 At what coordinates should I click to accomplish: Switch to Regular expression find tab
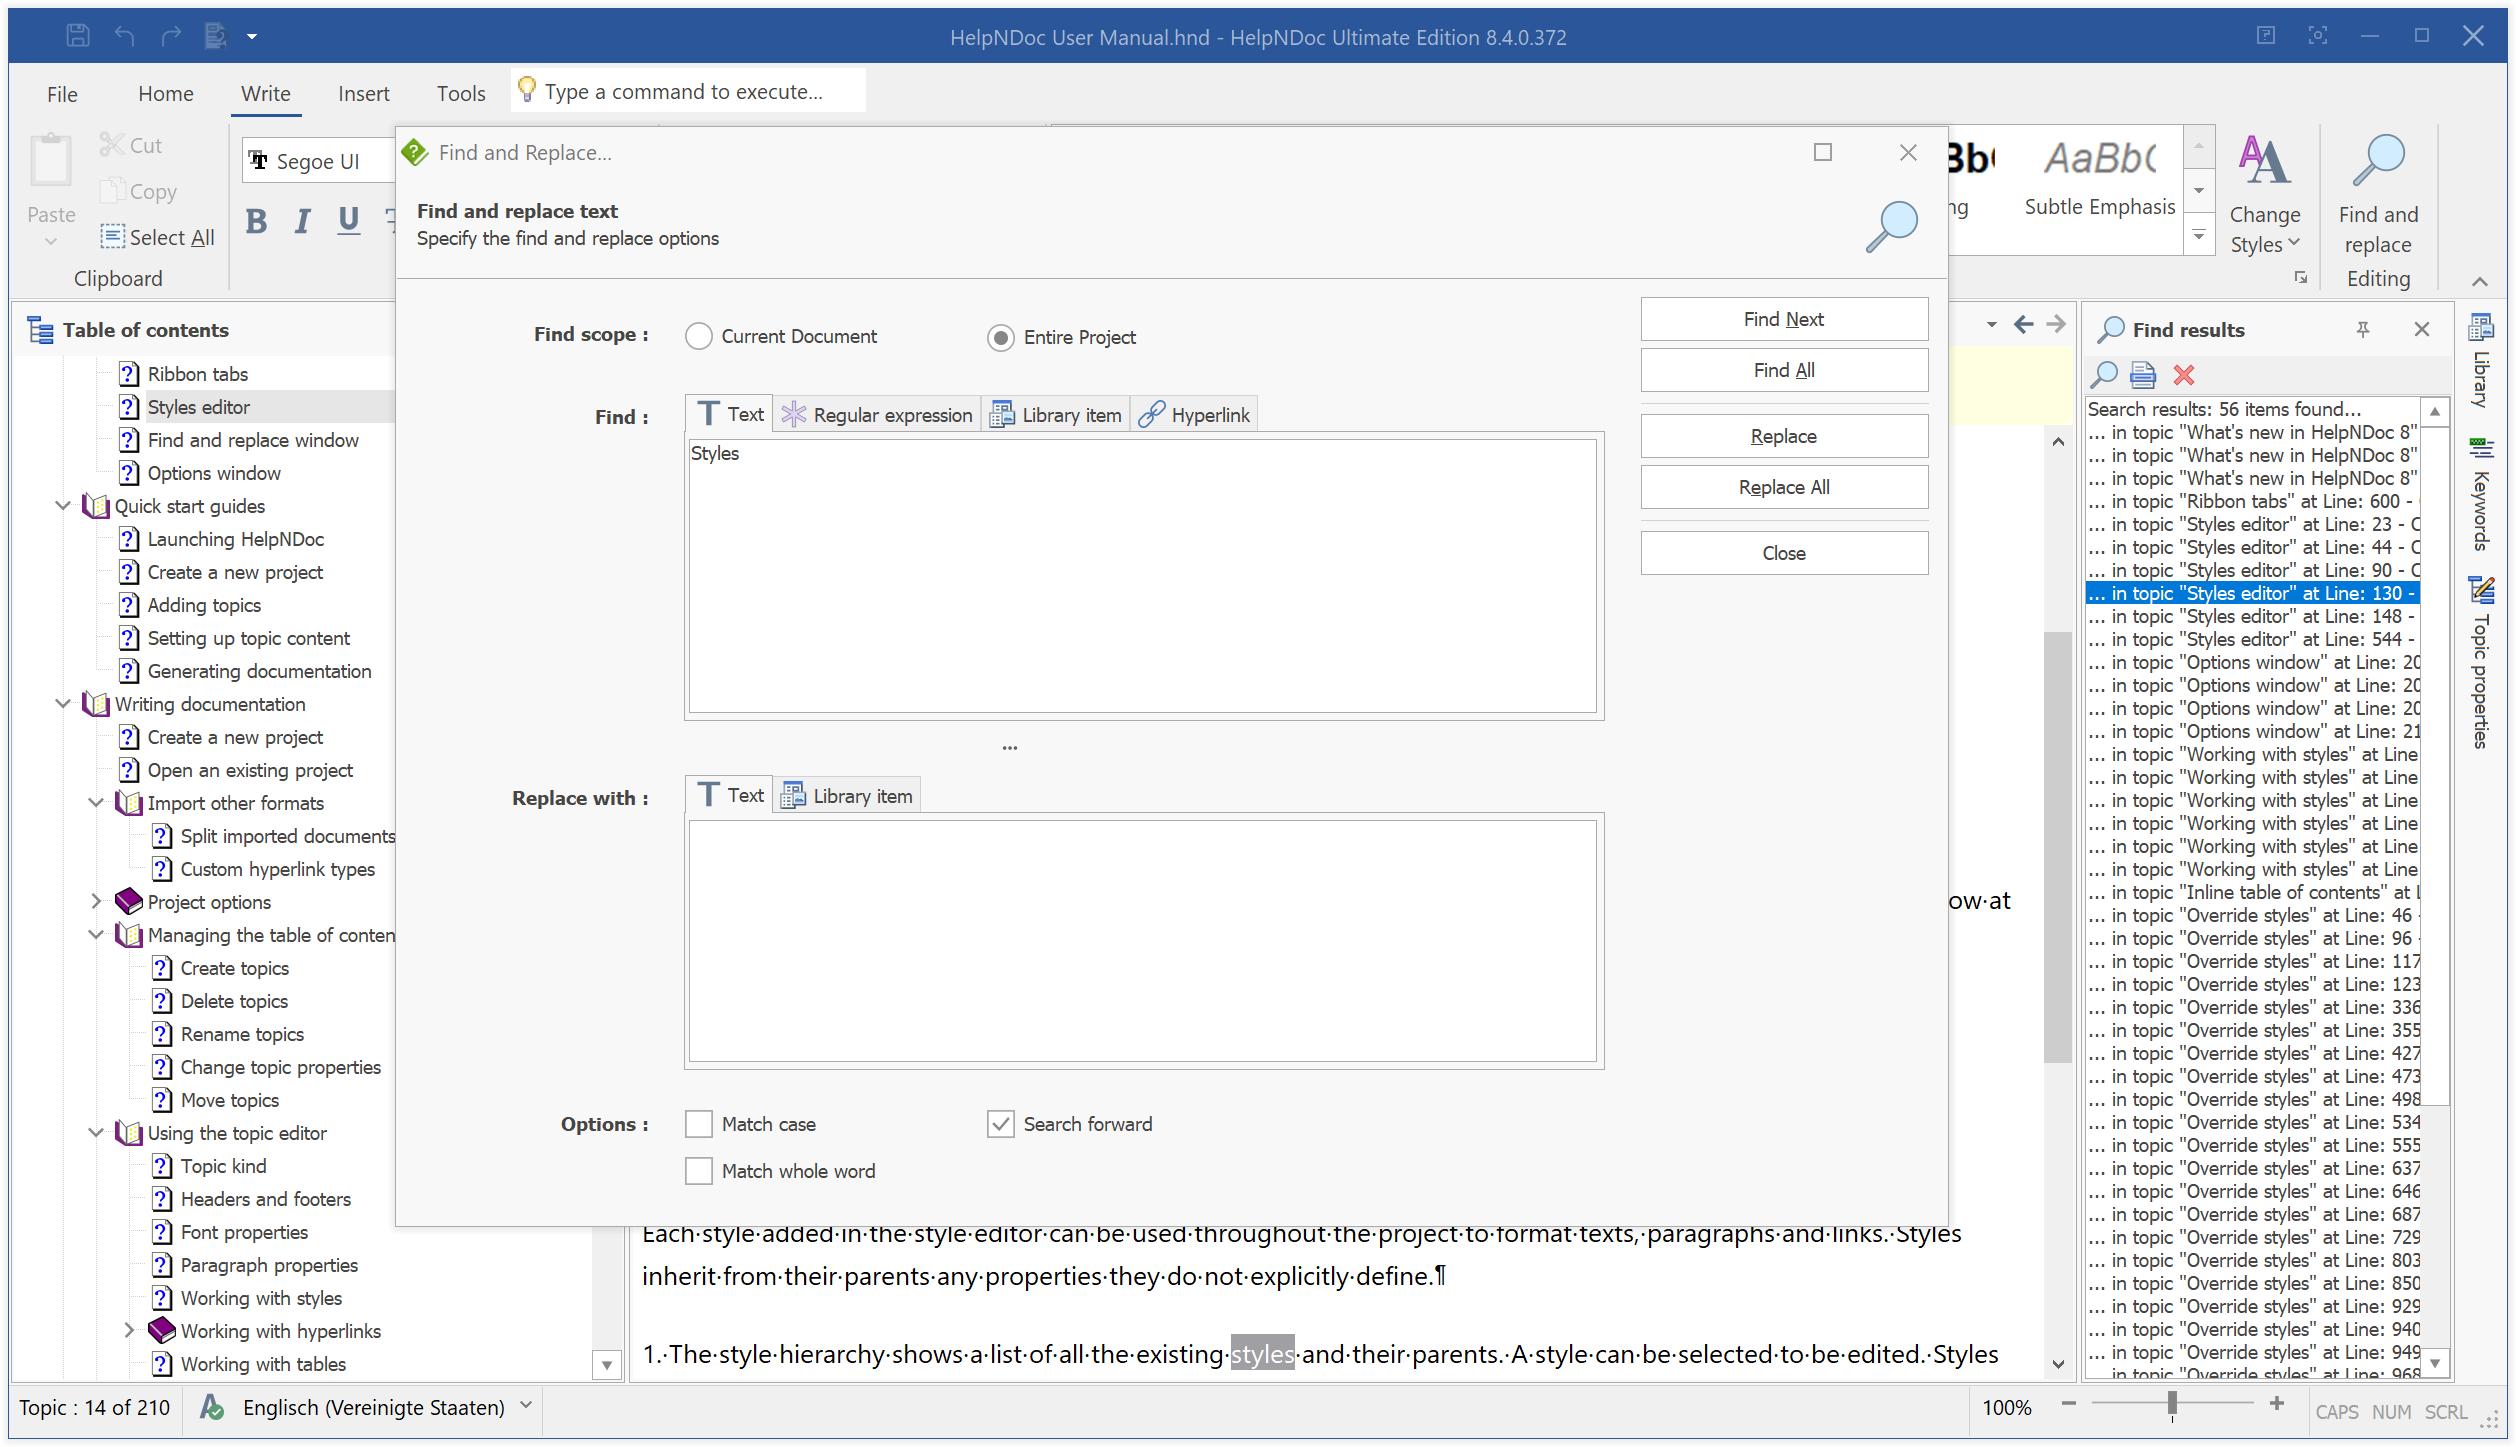[x=877, y=415]
